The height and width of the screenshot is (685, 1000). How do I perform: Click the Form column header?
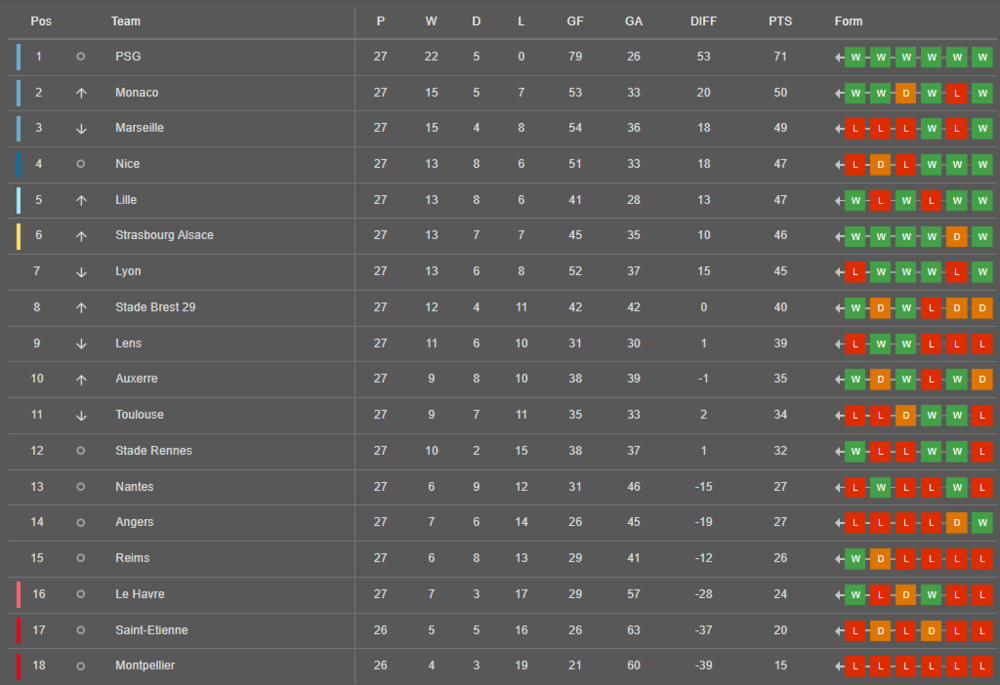848,21
